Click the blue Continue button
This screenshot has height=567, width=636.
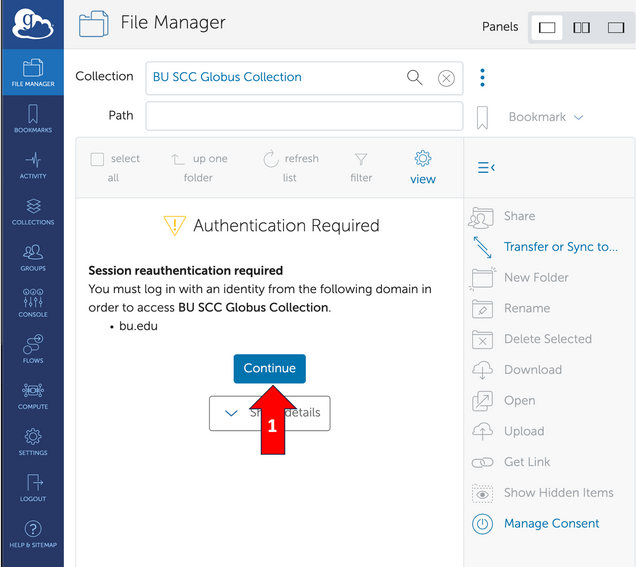pyautogui.click(x=269, y=369)
